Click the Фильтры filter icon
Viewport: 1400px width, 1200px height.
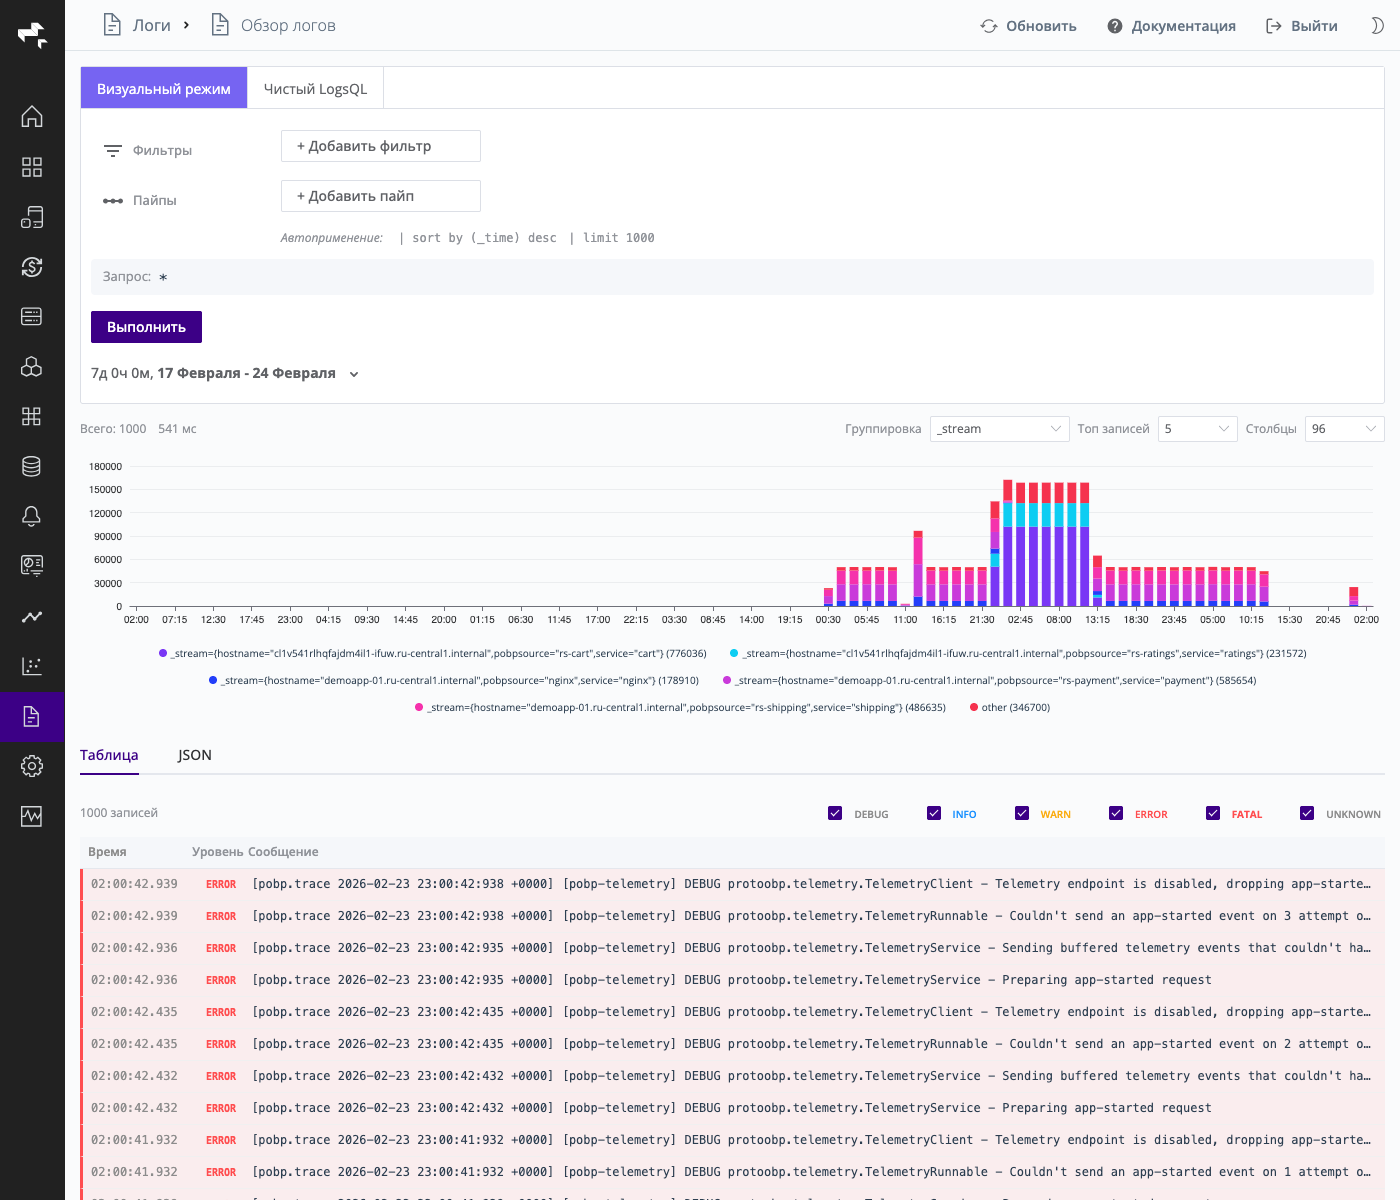tap(112, 150)
